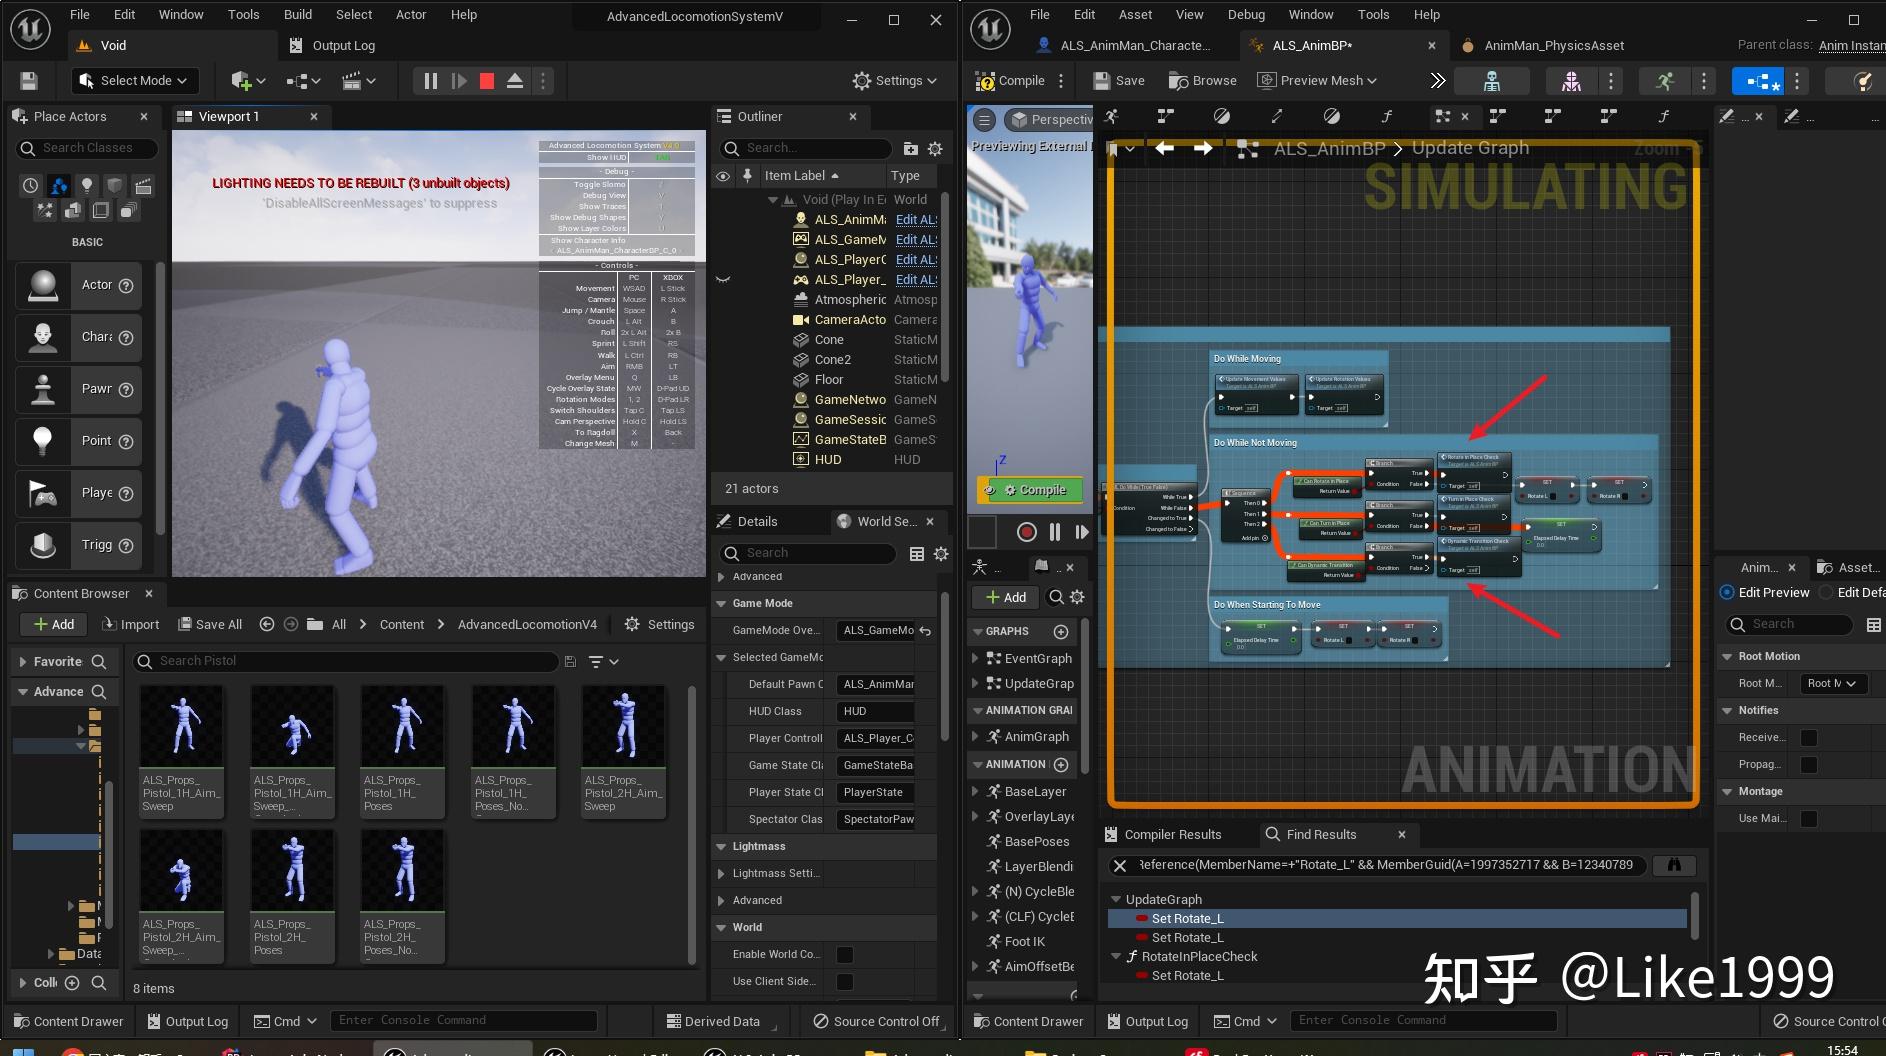Click the Edit ALS_AnimMan link in Outliner
Screen dimensions: 1886x1056
[x=916, y=220]
